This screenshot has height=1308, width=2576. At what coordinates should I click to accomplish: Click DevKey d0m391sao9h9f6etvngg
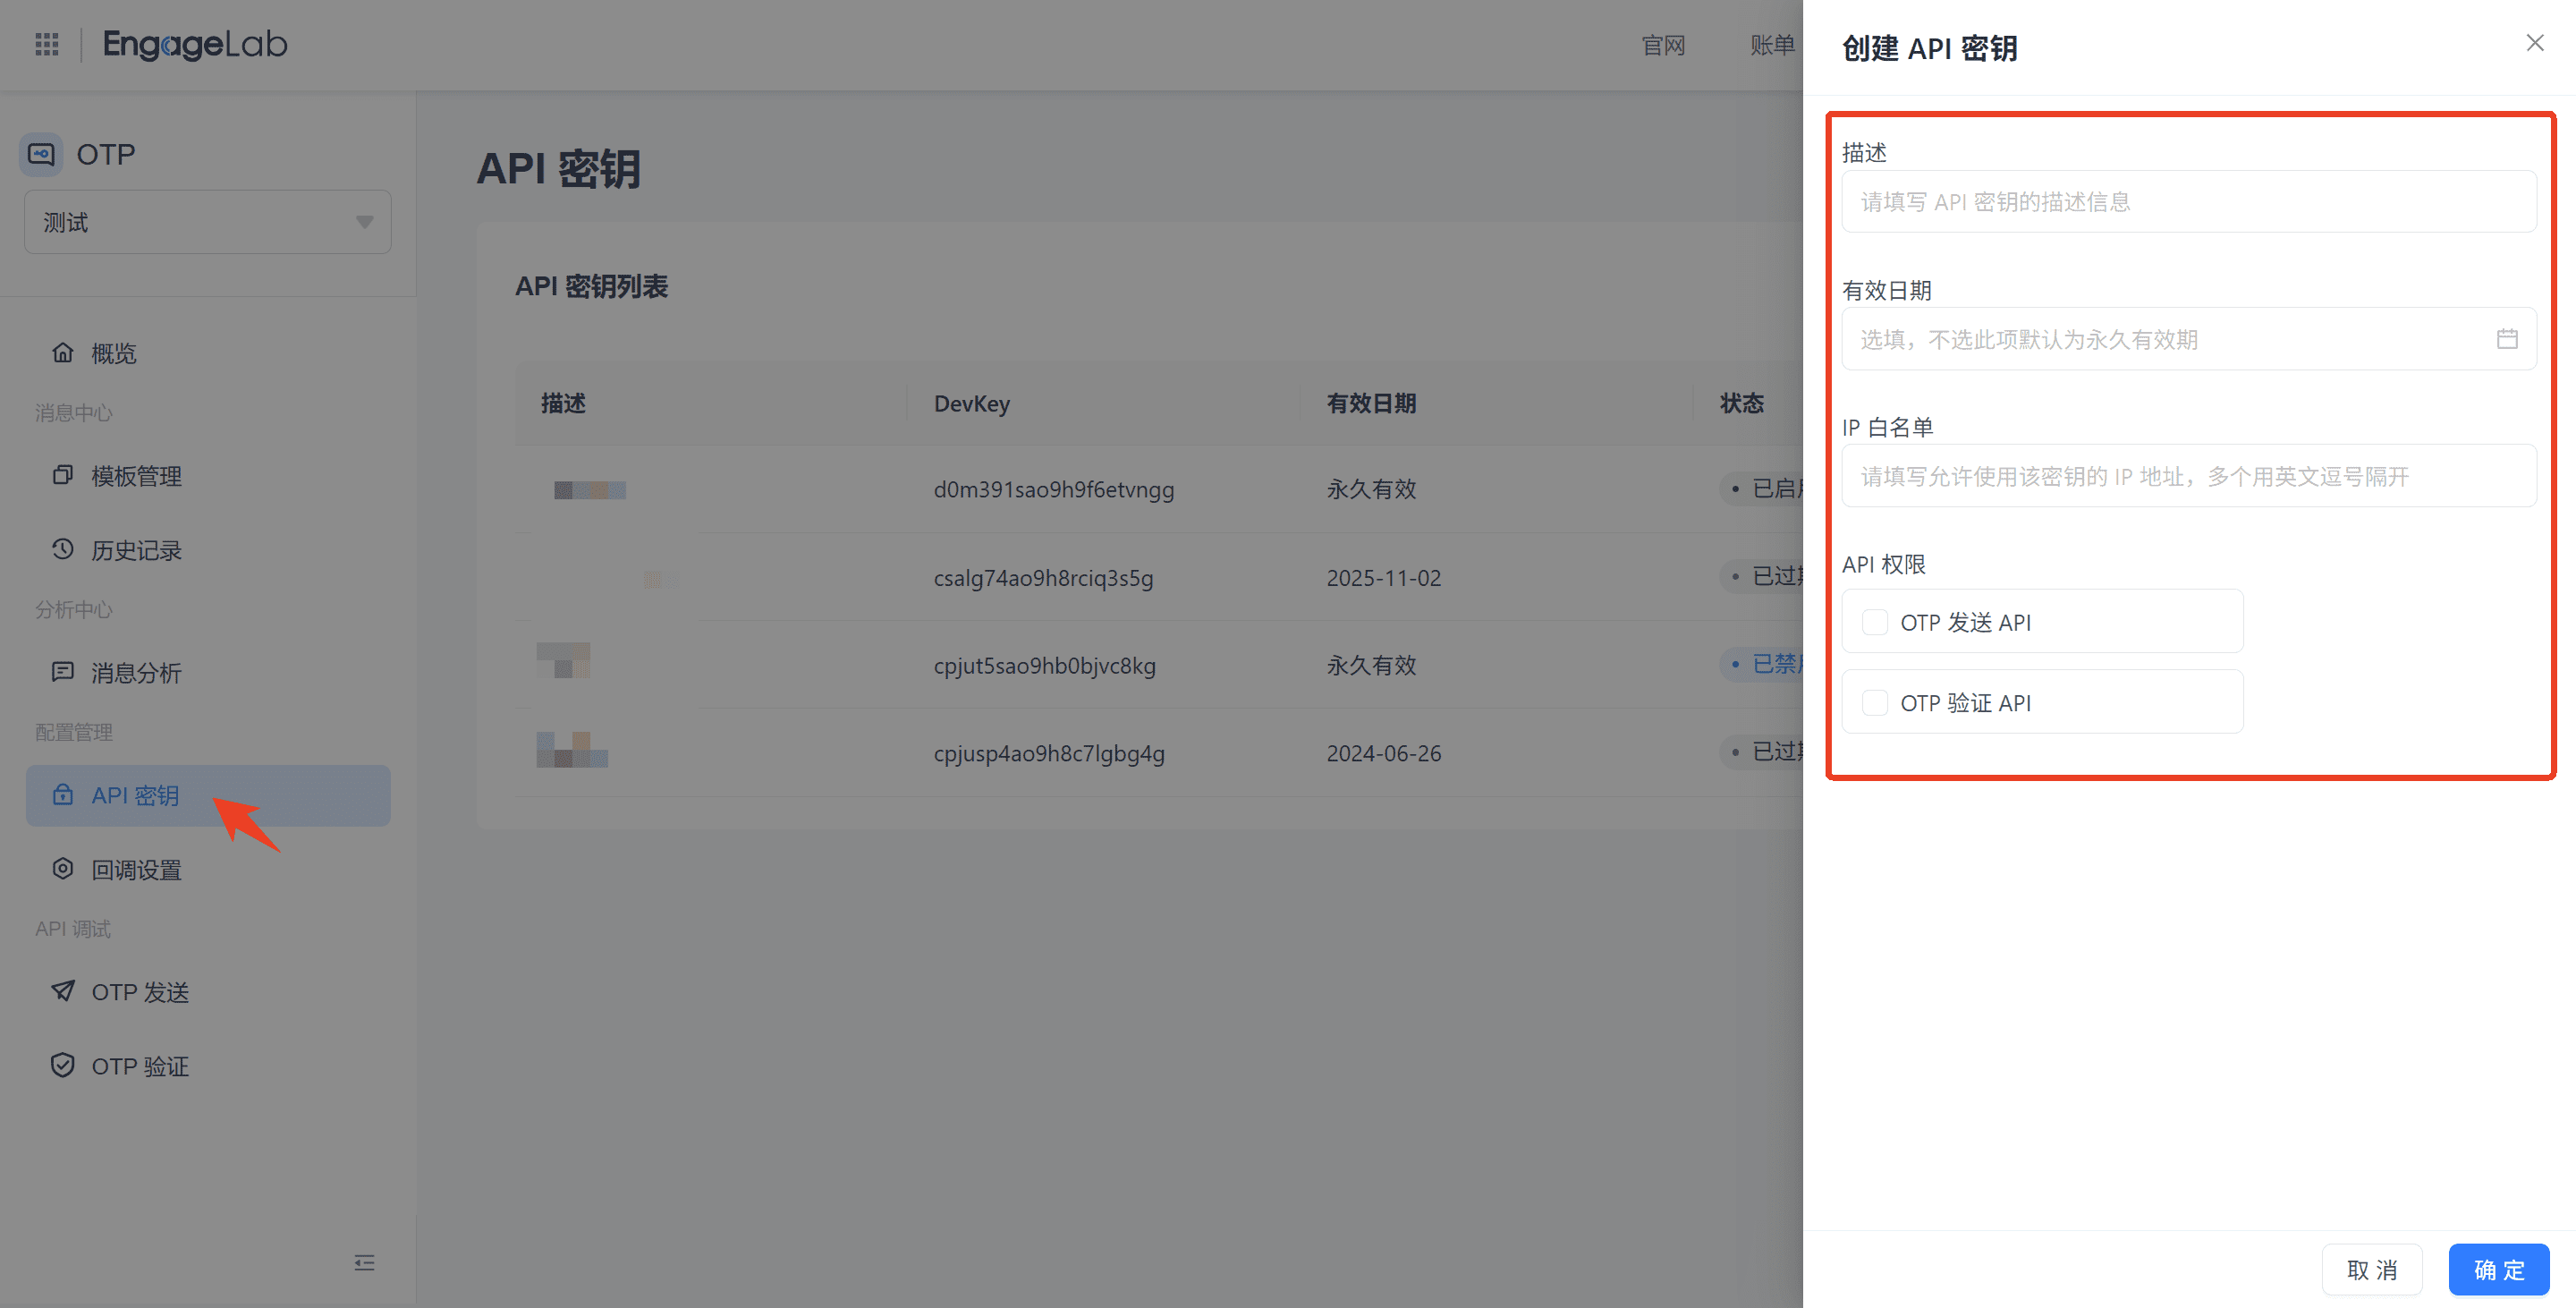pyautogui.click(x=1054, y=490)
